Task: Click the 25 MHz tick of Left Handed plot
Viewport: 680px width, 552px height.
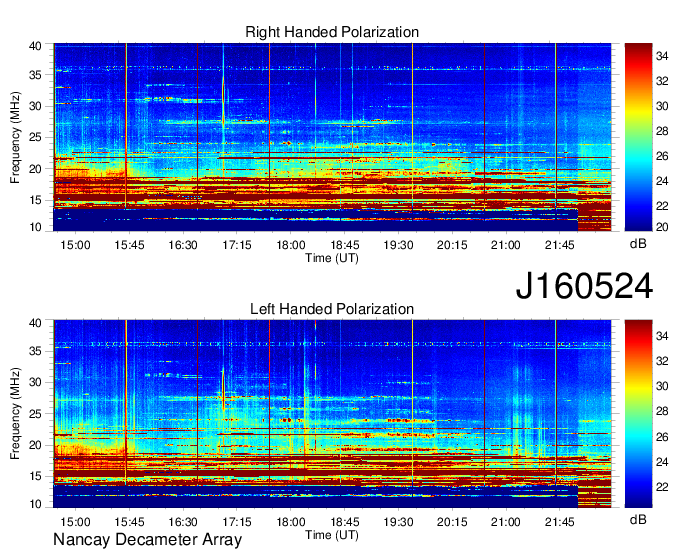Action: pyautogui.click(x=35, y=414)
